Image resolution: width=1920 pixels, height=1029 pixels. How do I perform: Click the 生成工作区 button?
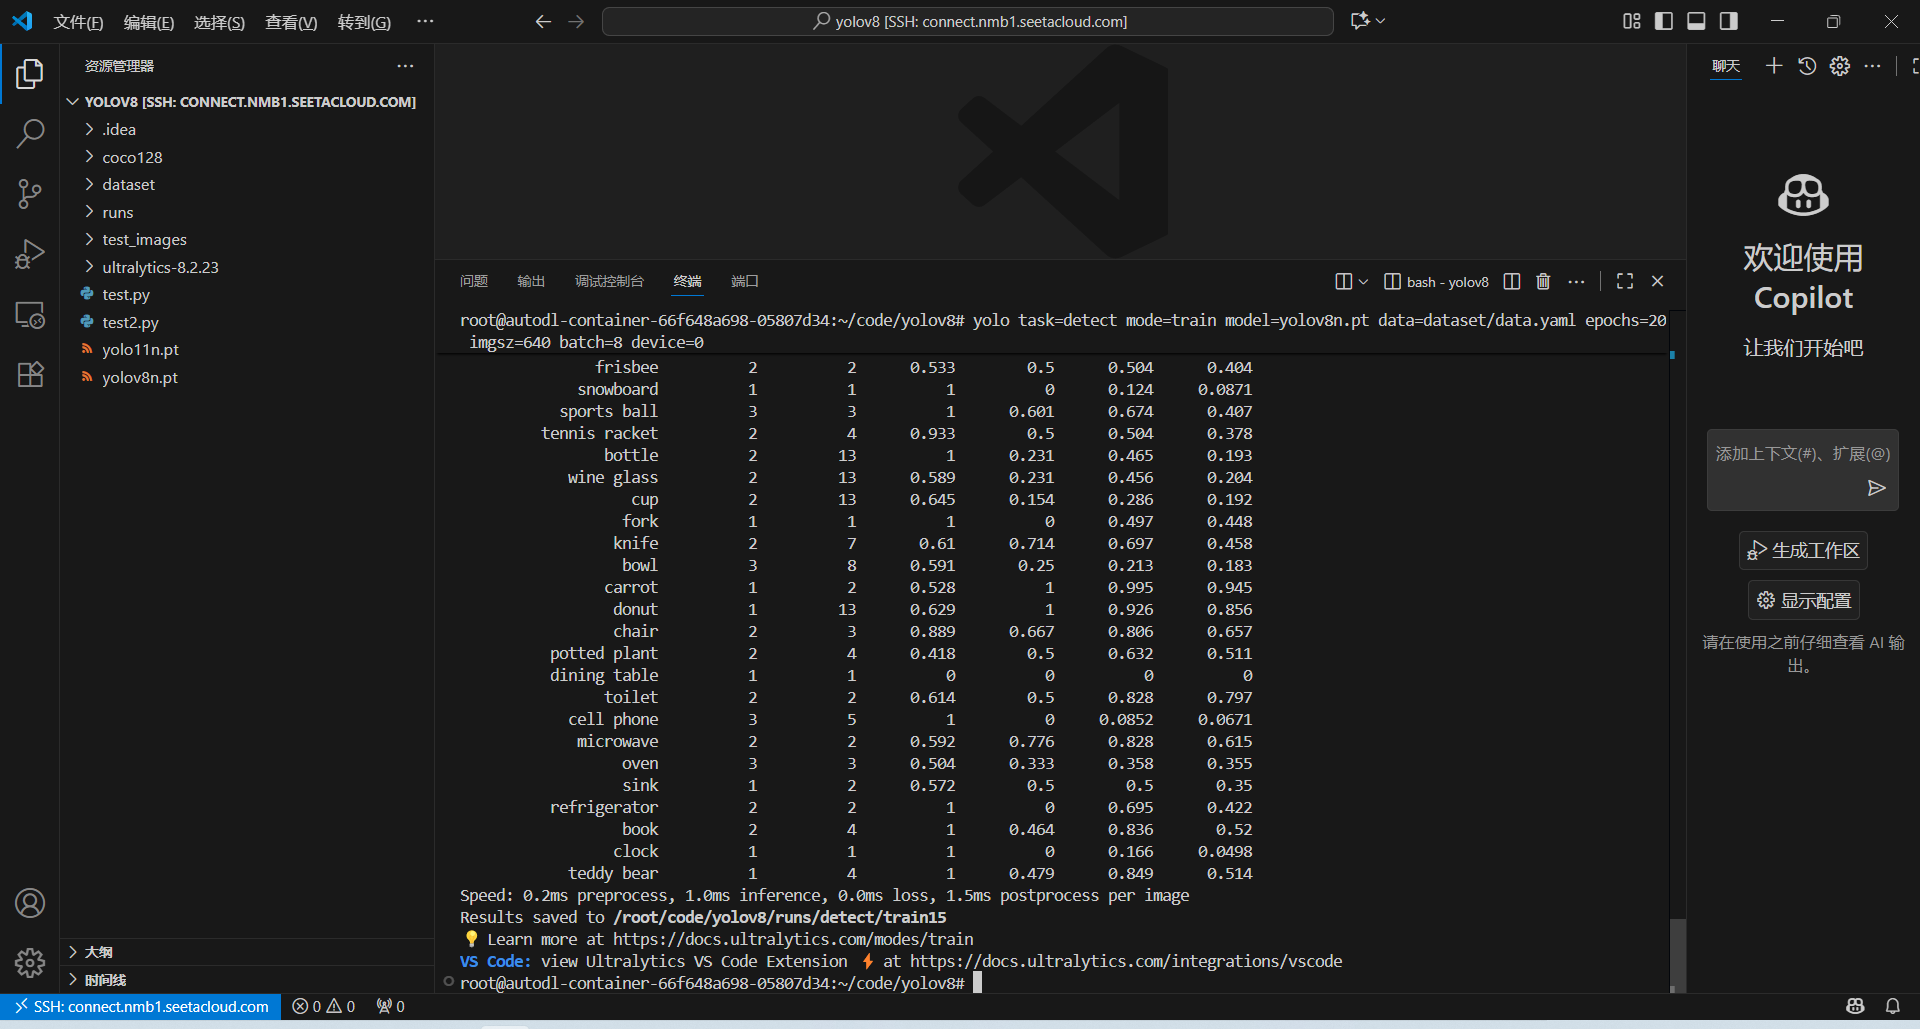pyautogui.click(x=1803, y=551)
